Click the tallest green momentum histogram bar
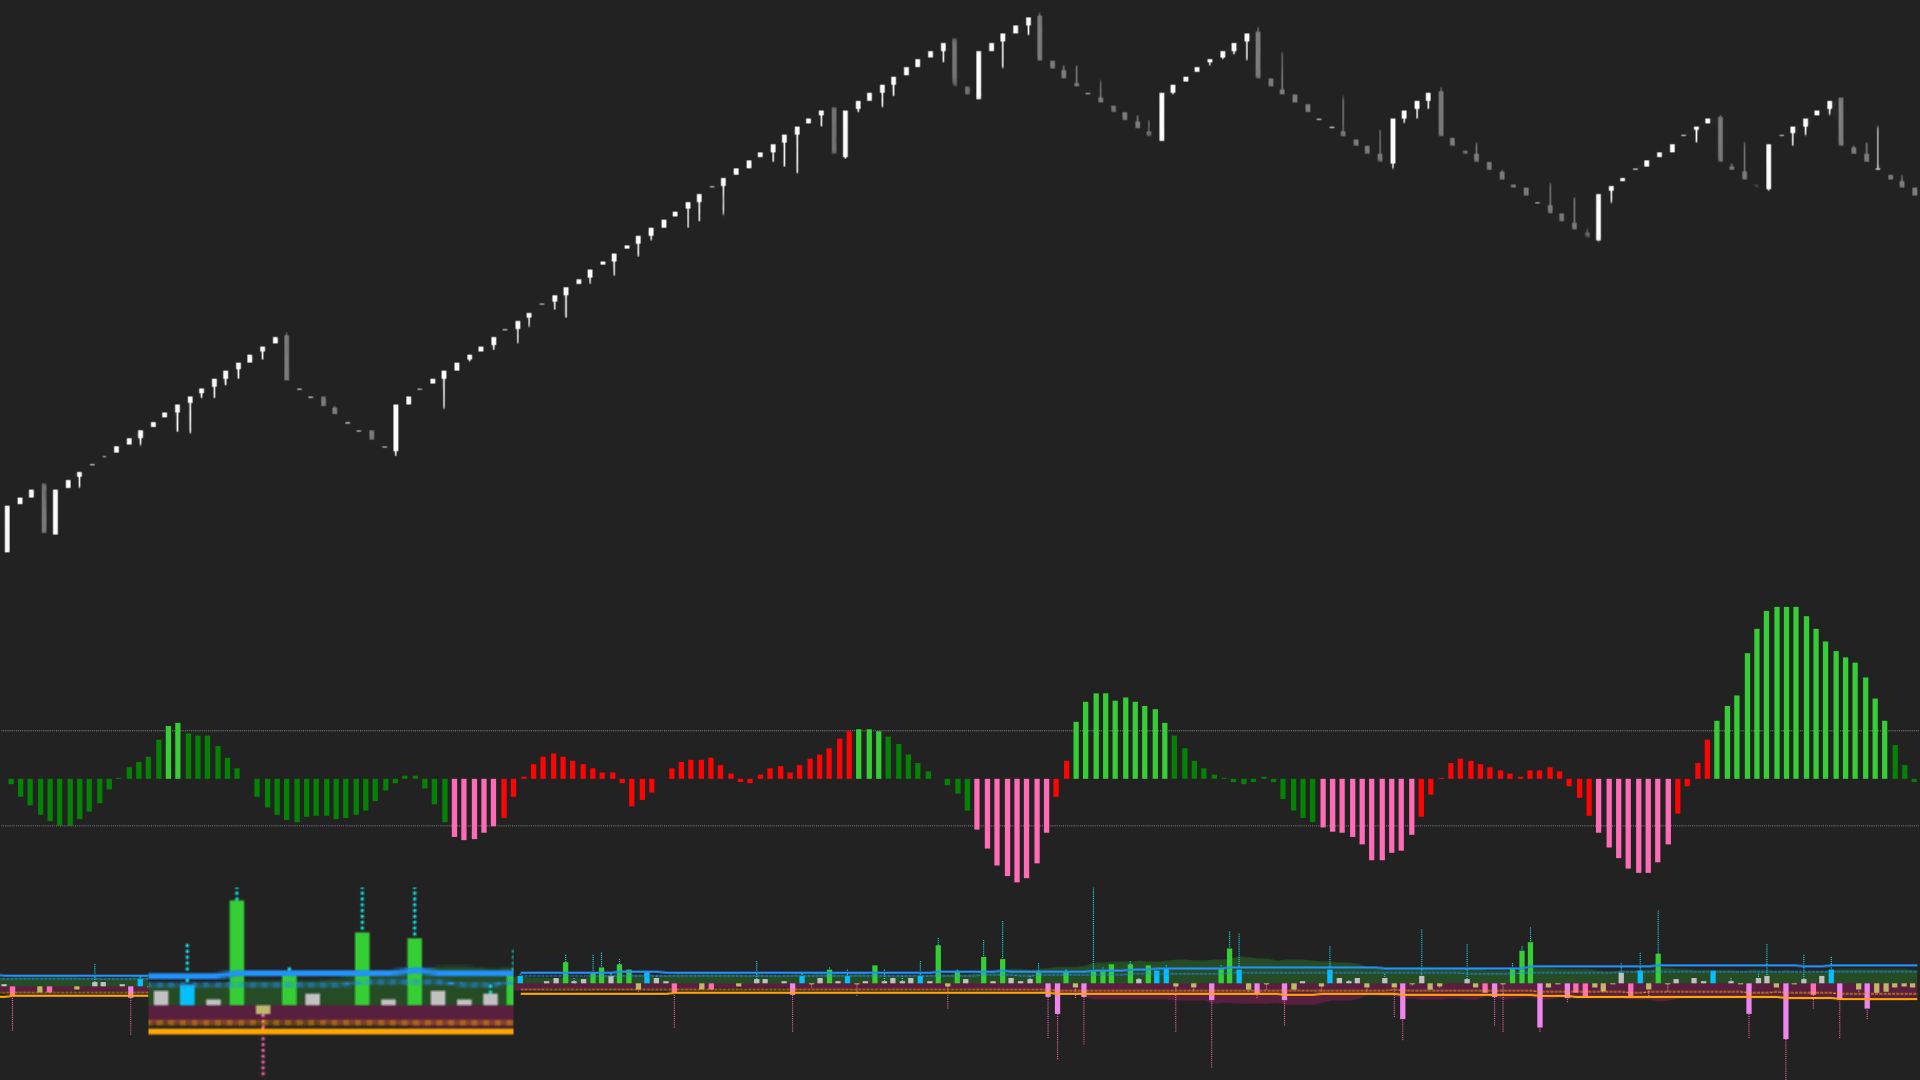 click(1786, 693)
